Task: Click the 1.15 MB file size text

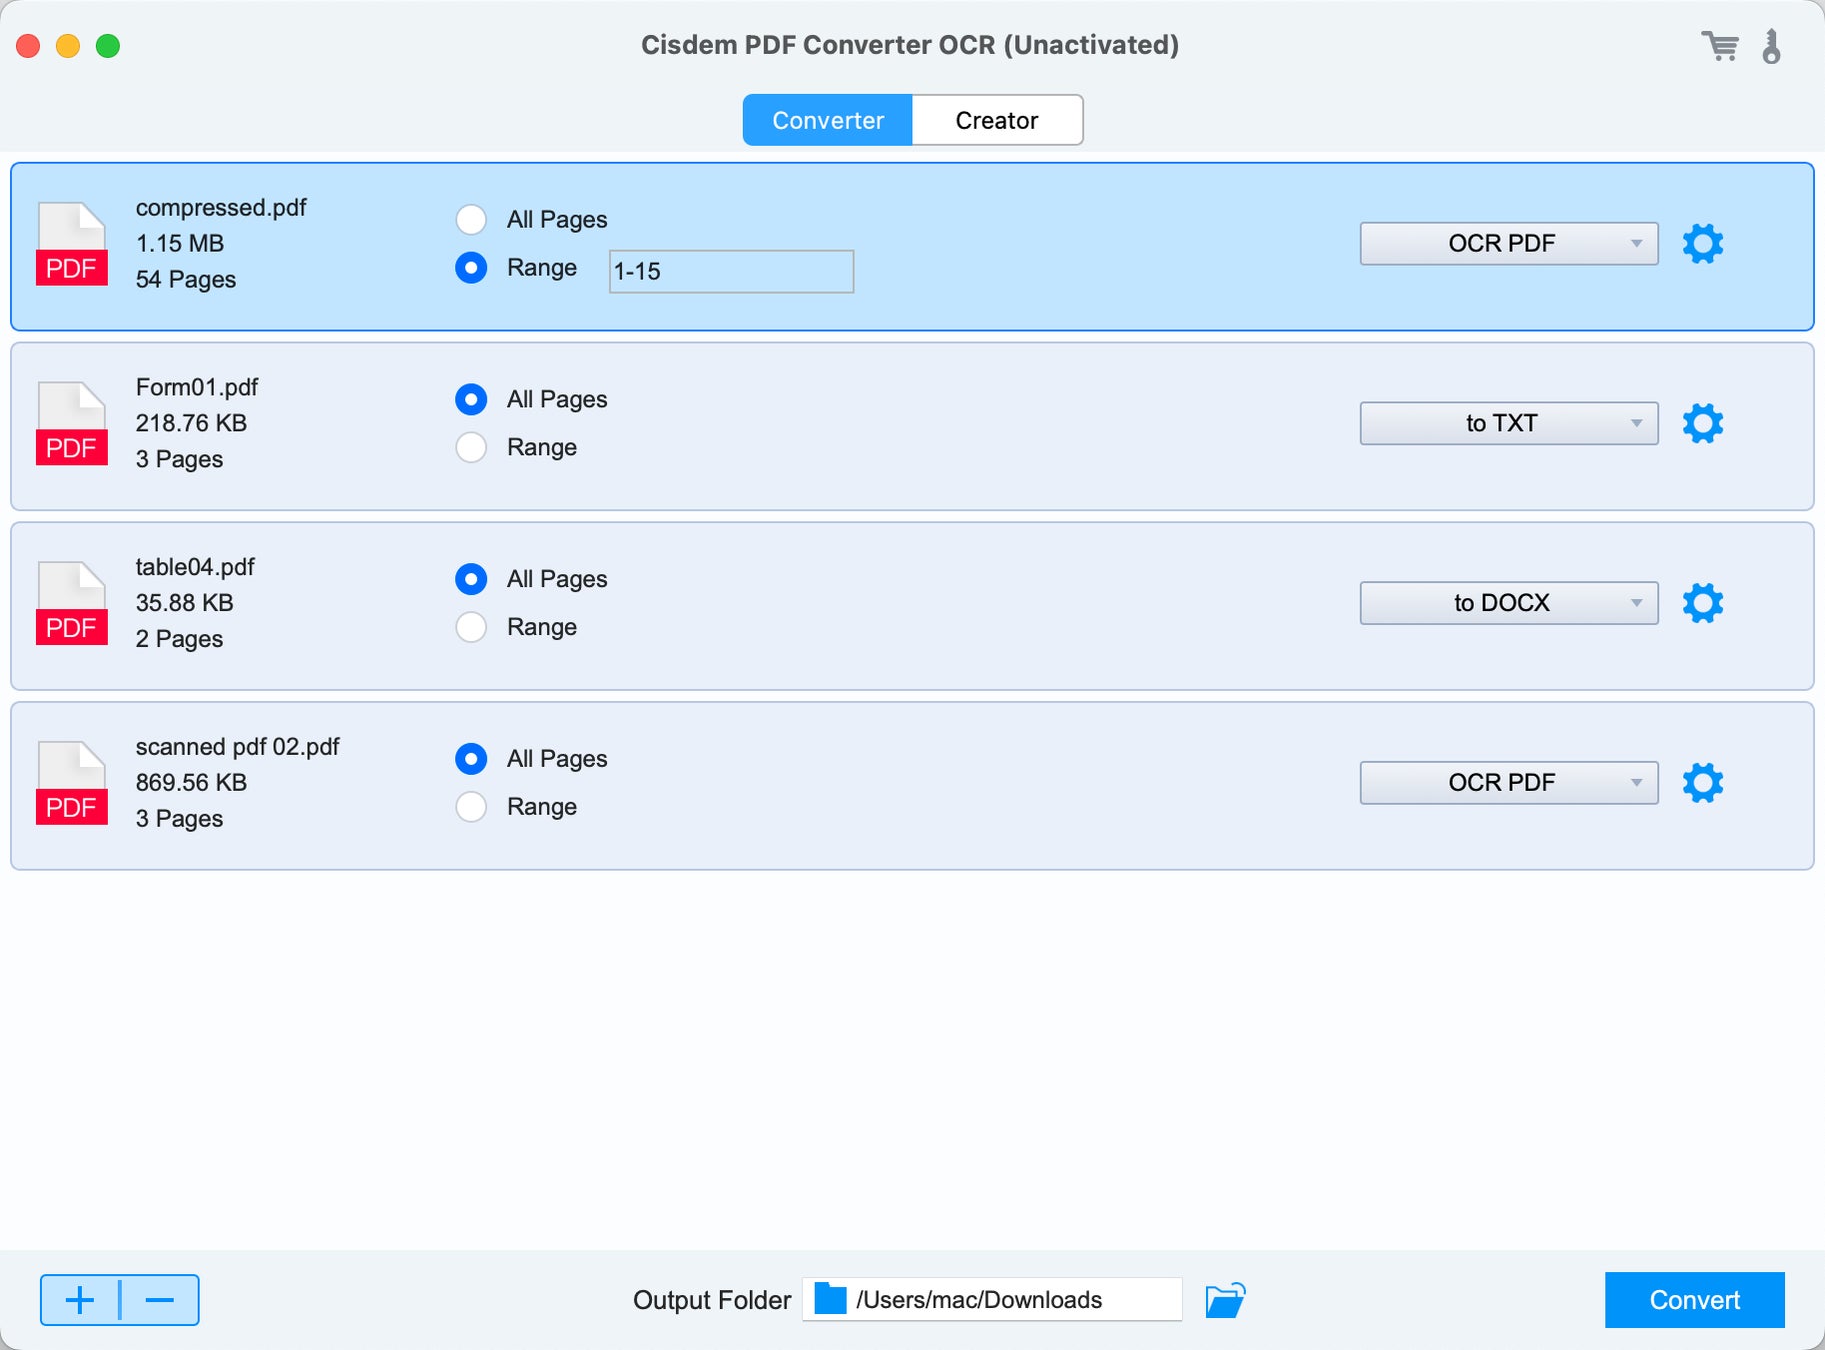Action: pyautogui.click(x=180, y=243)
